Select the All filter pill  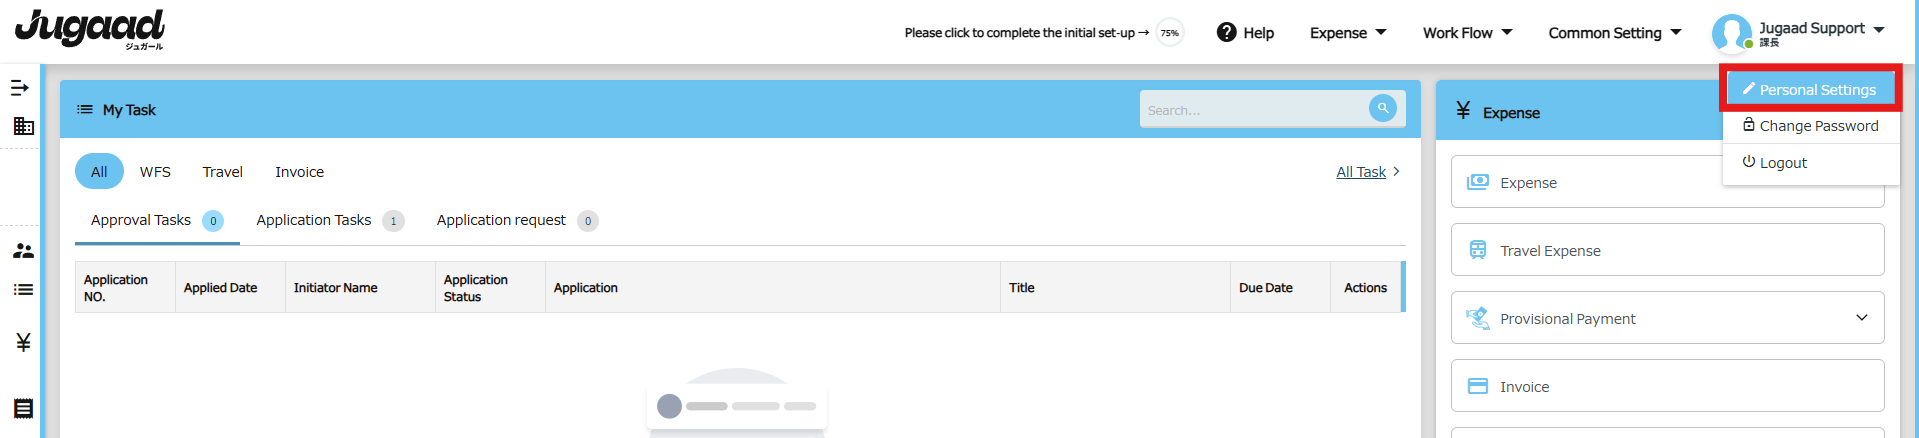coord(99,171)
